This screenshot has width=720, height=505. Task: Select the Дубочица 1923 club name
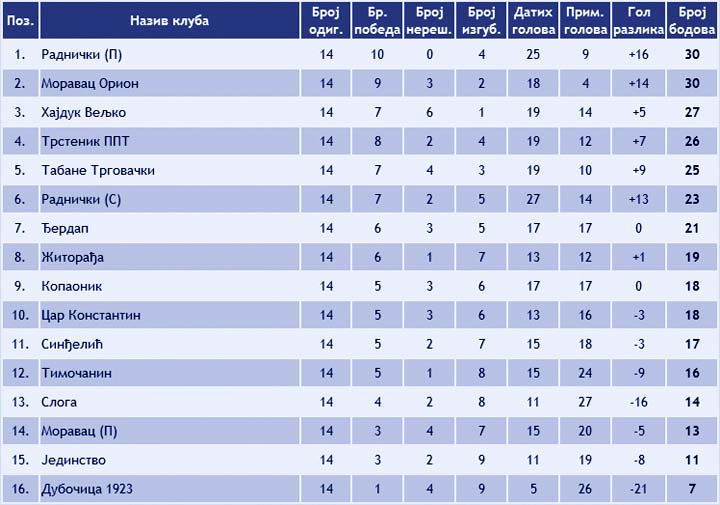coord(87,489)
